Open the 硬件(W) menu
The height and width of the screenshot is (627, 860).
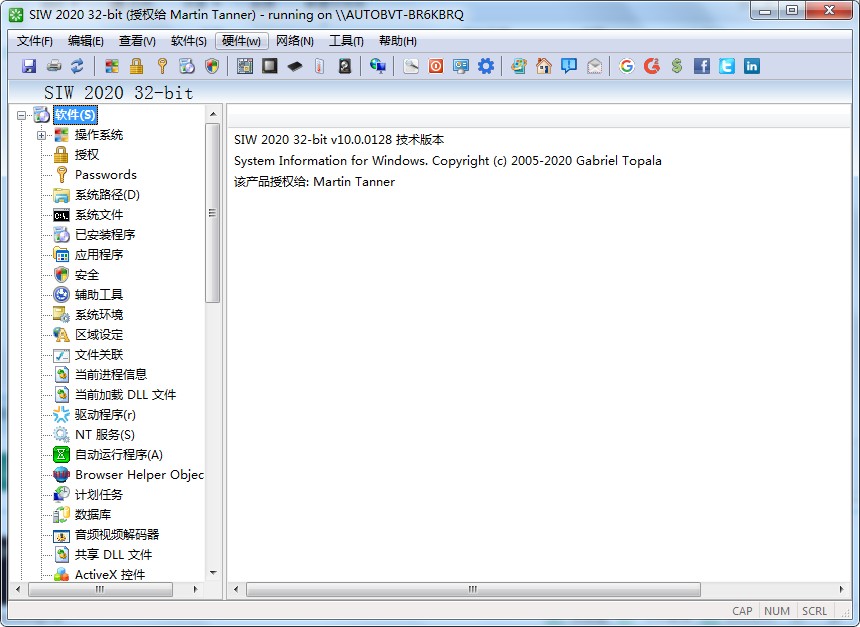click(x=241, y=41)
